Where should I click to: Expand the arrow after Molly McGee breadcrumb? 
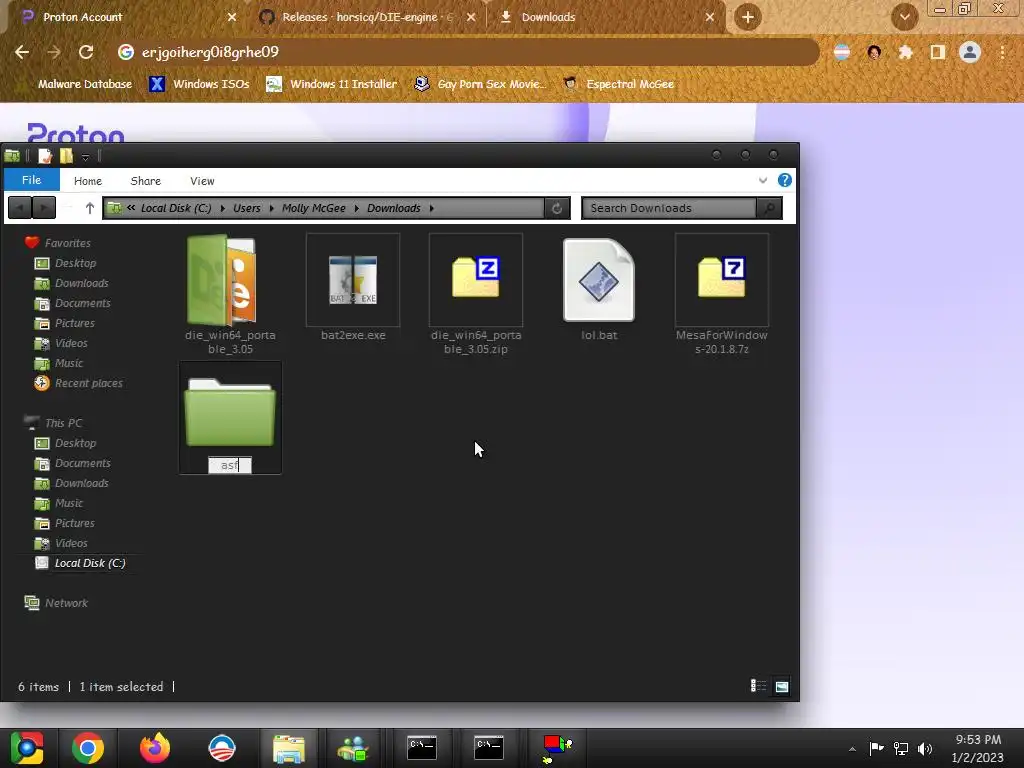click(x=357, y=208)
